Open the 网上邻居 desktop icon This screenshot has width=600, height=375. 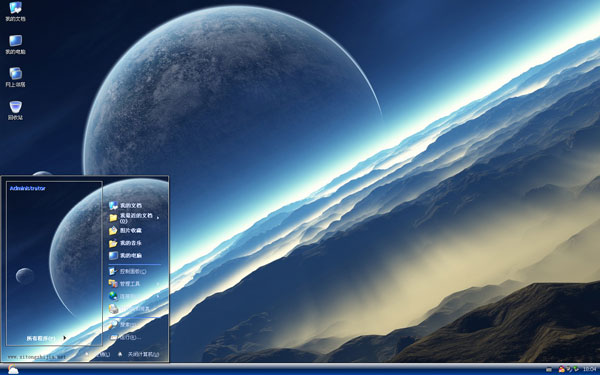coord(15,77)
